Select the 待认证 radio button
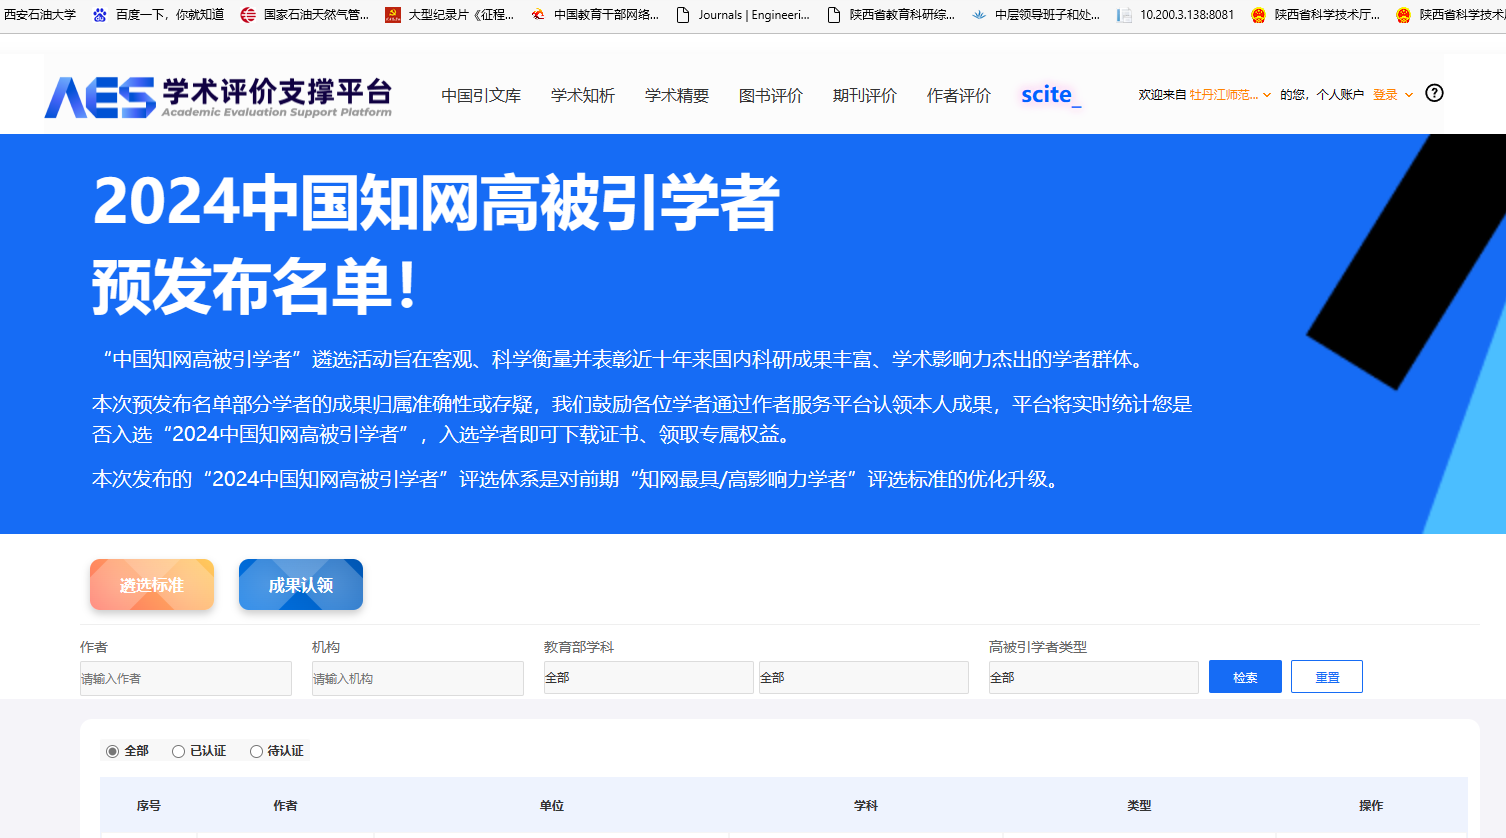This screenshot has height=838, width=1506. [x=256, y=751]
